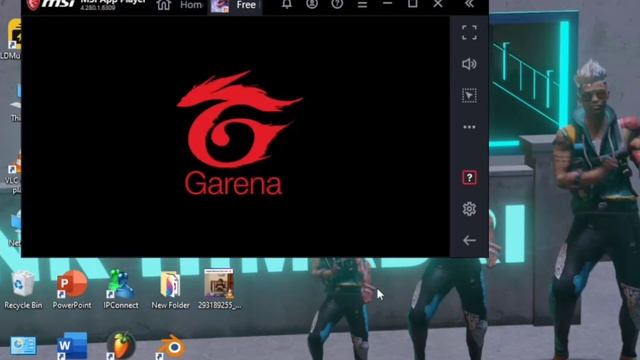Open the hamburger menu

tap(362, 4)
